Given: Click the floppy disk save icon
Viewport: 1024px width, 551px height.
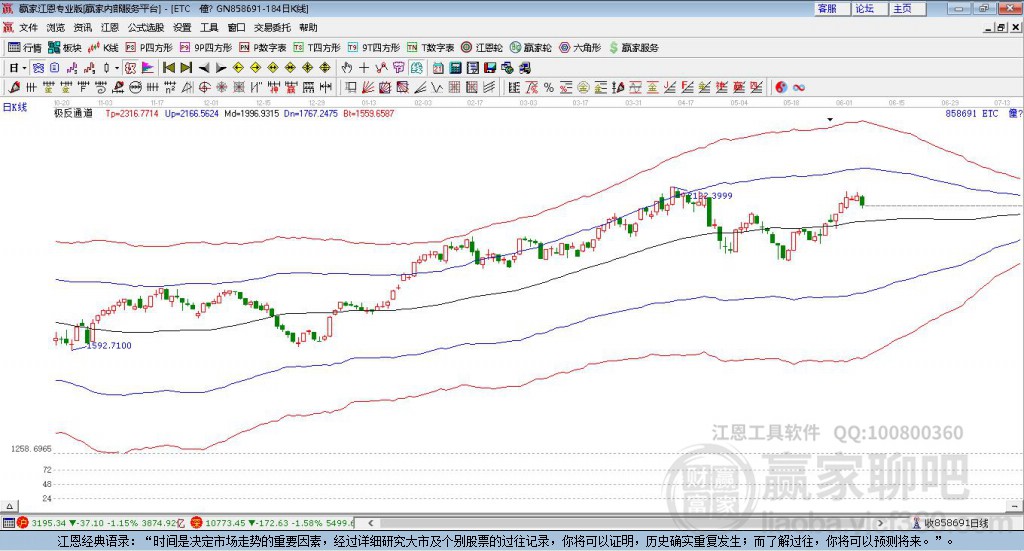Looking at the screenshot, I should tap(490, 68).
